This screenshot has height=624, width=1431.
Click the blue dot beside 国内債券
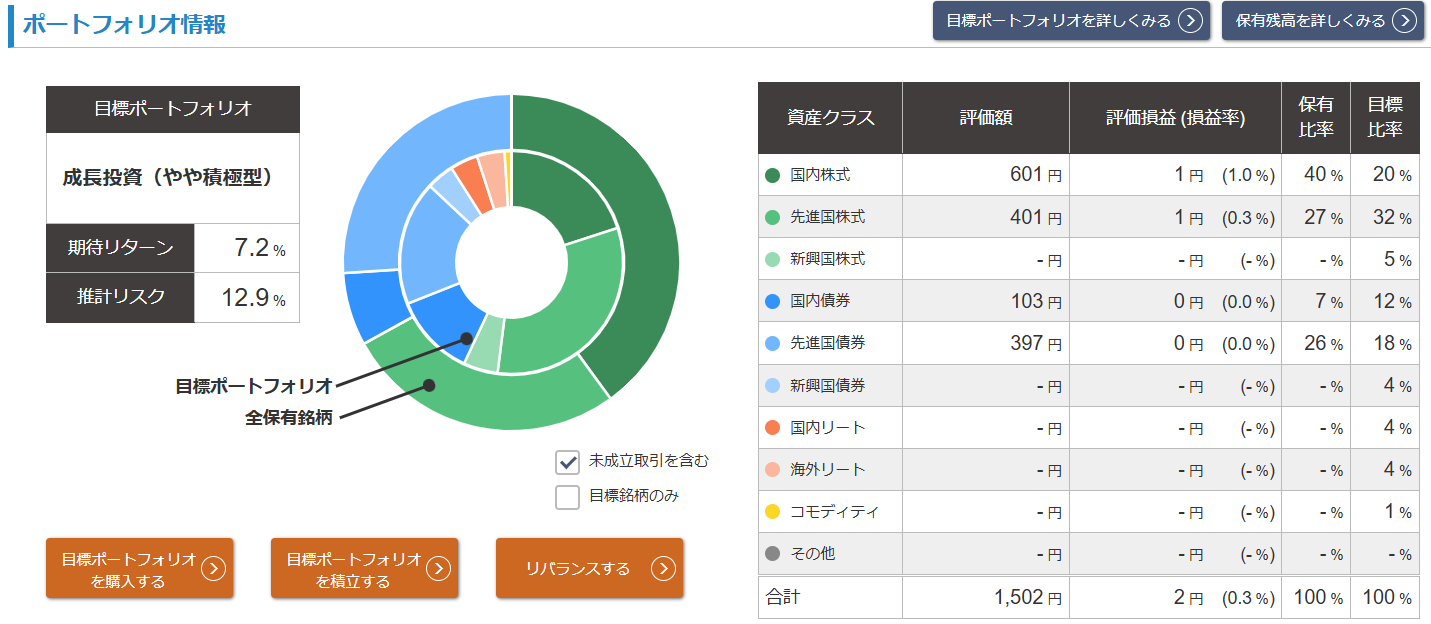(772, 301)
